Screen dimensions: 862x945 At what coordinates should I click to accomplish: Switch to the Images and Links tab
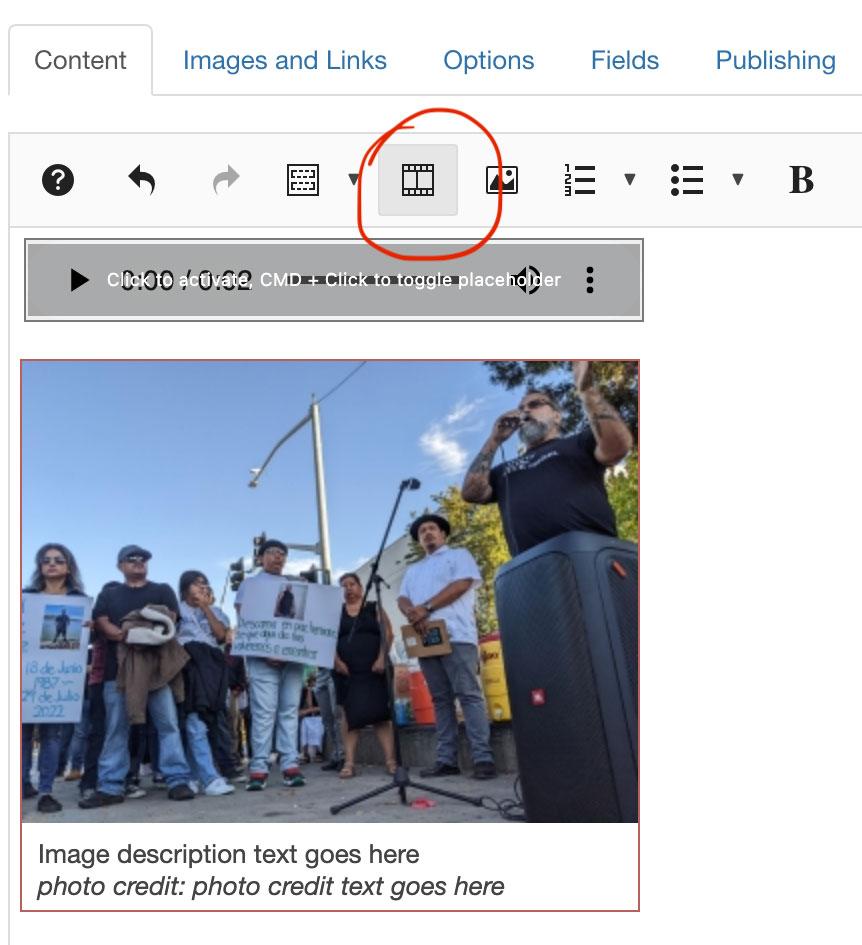pyautogui.click(x=284, y=60)
